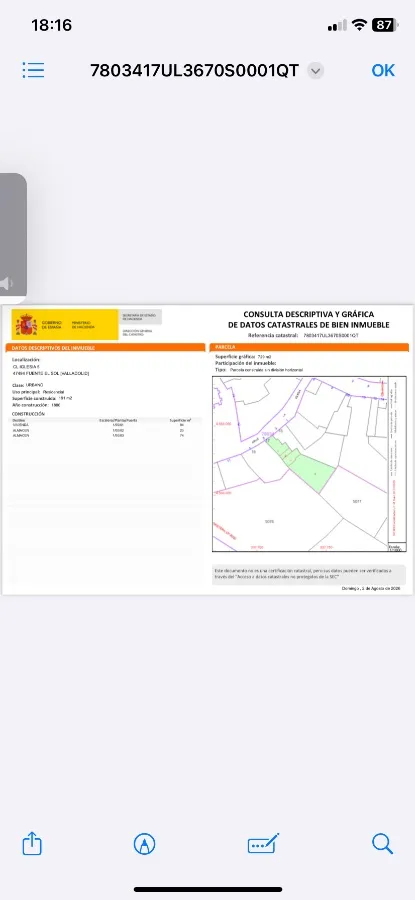The width and height of the screenshot is (415, 900).
Task: Tap the speaker icon on volume panel
Action: [x=6, y=283]
